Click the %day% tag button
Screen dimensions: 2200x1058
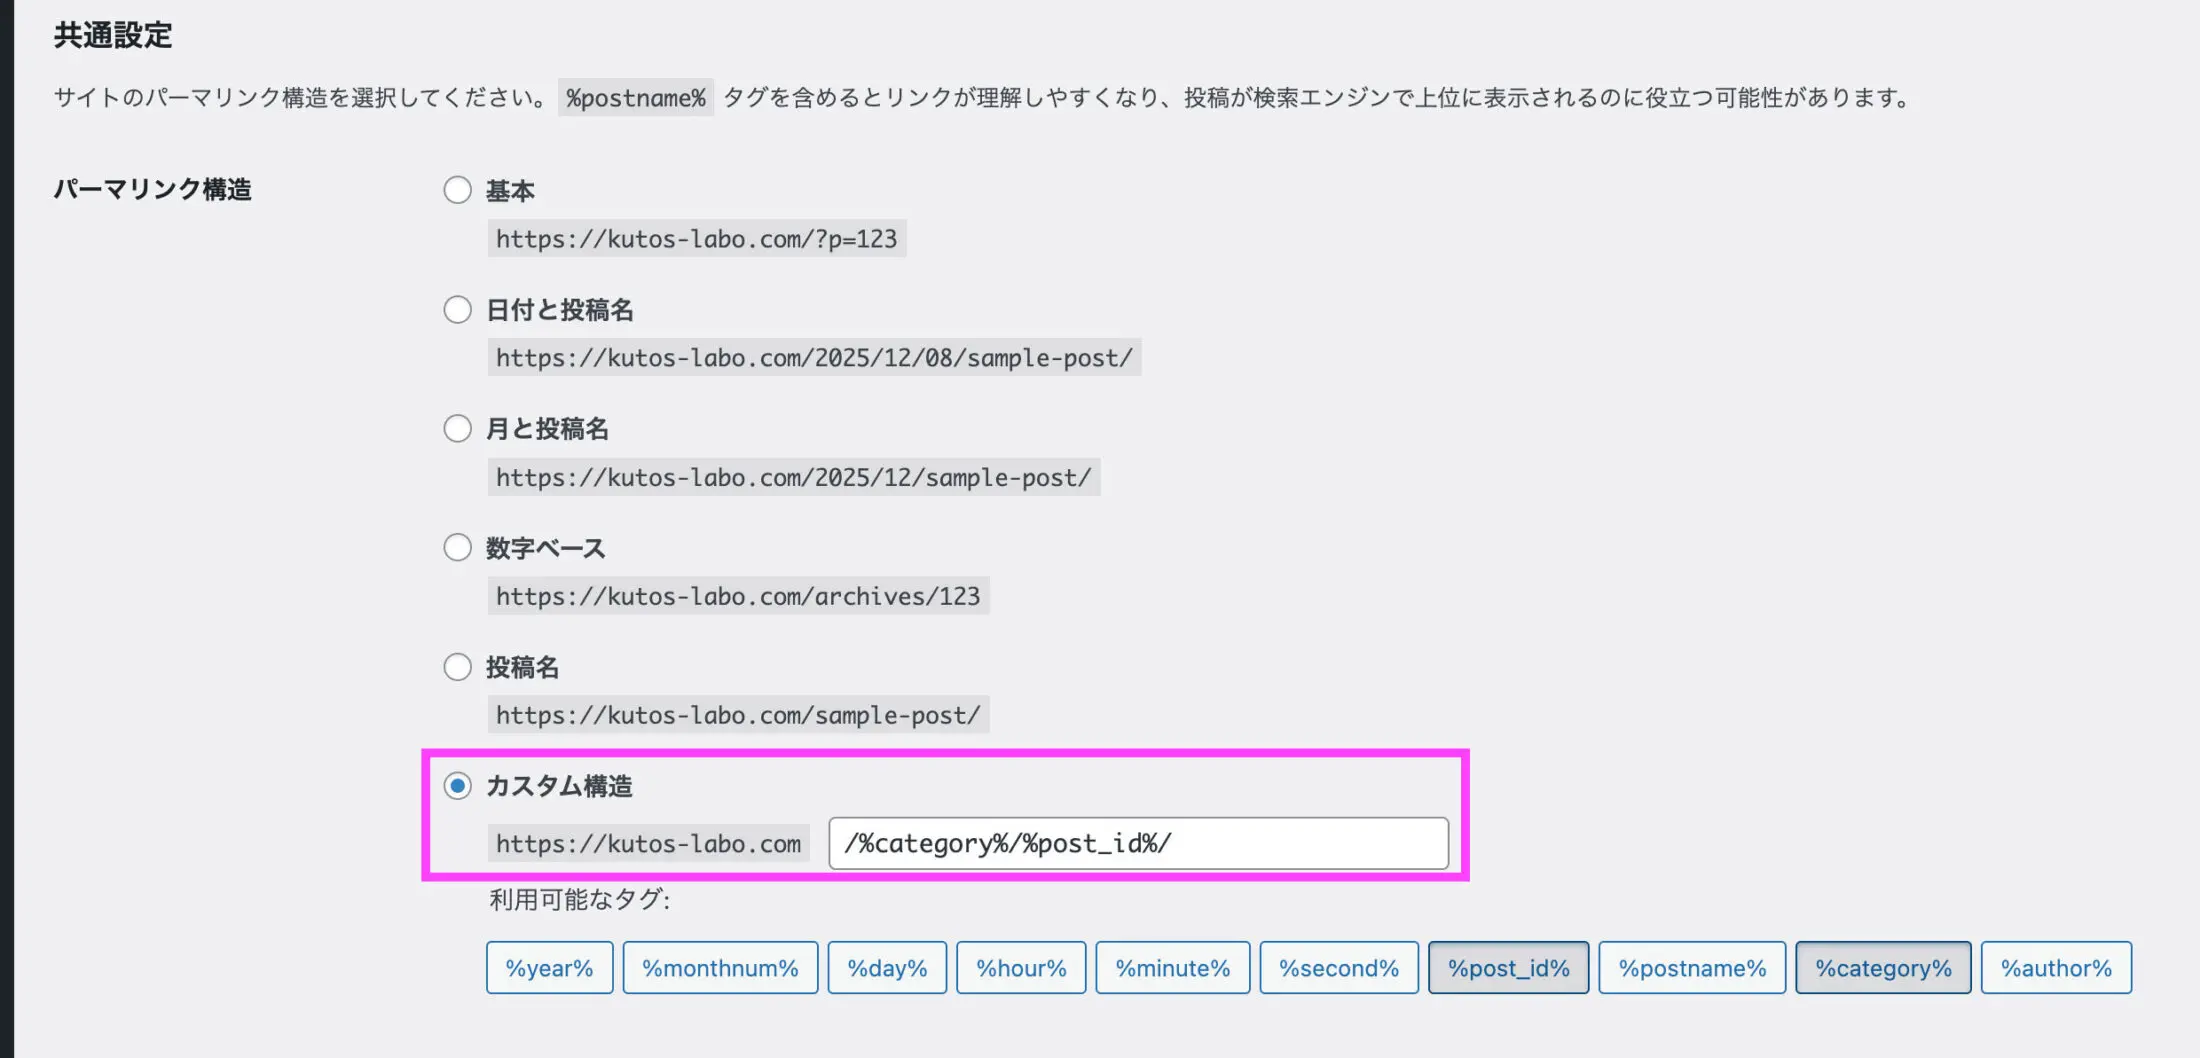[887, 968]
